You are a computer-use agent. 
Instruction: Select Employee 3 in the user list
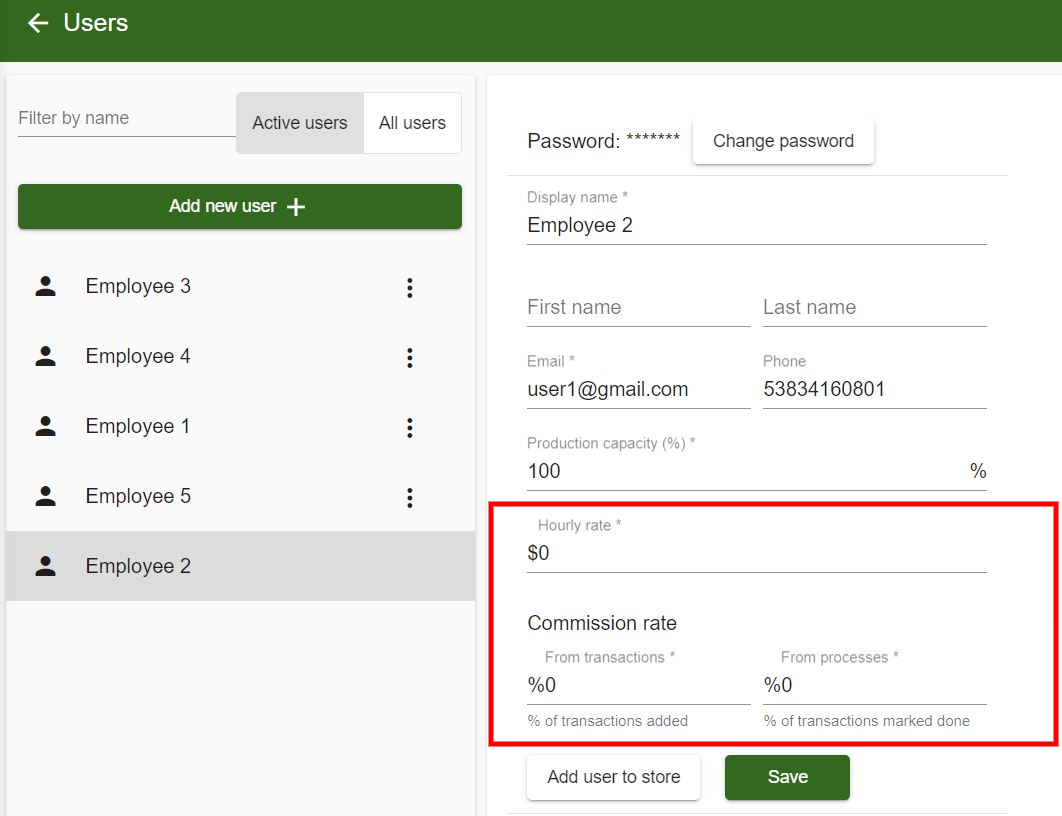[240, 286]
